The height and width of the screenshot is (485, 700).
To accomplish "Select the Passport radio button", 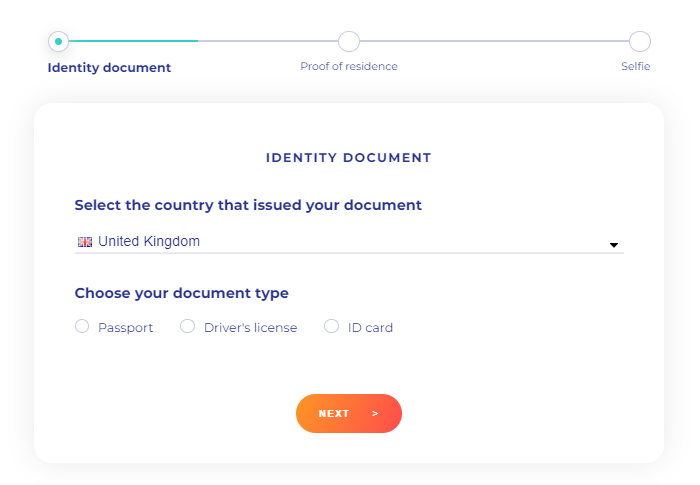I will coord(82,326).
